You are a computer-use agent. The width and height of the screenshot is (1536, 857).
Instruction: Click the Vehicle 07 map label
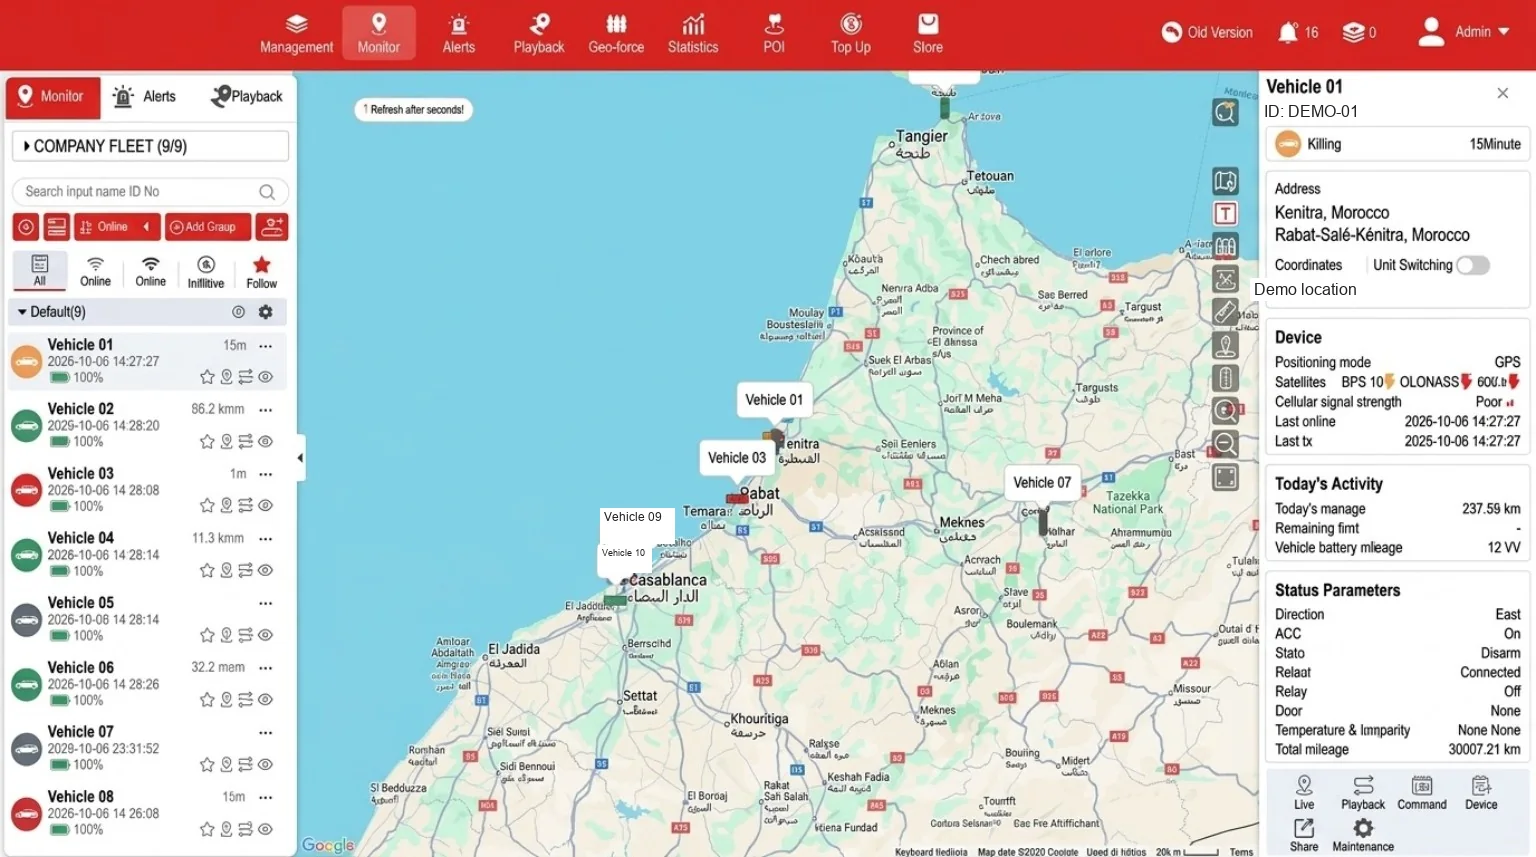point(1042,482)
